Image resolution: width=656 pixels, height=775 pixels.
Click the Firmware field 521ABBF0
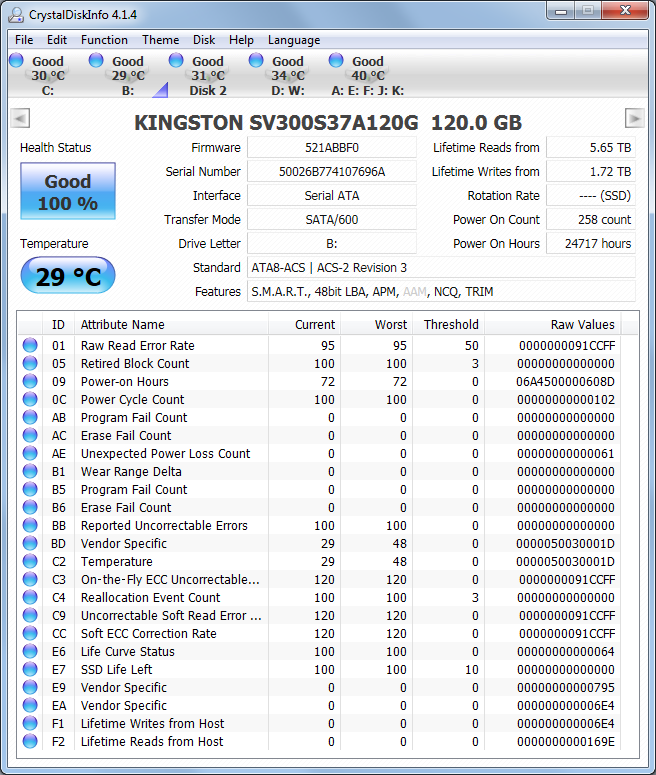coord(332,148)
